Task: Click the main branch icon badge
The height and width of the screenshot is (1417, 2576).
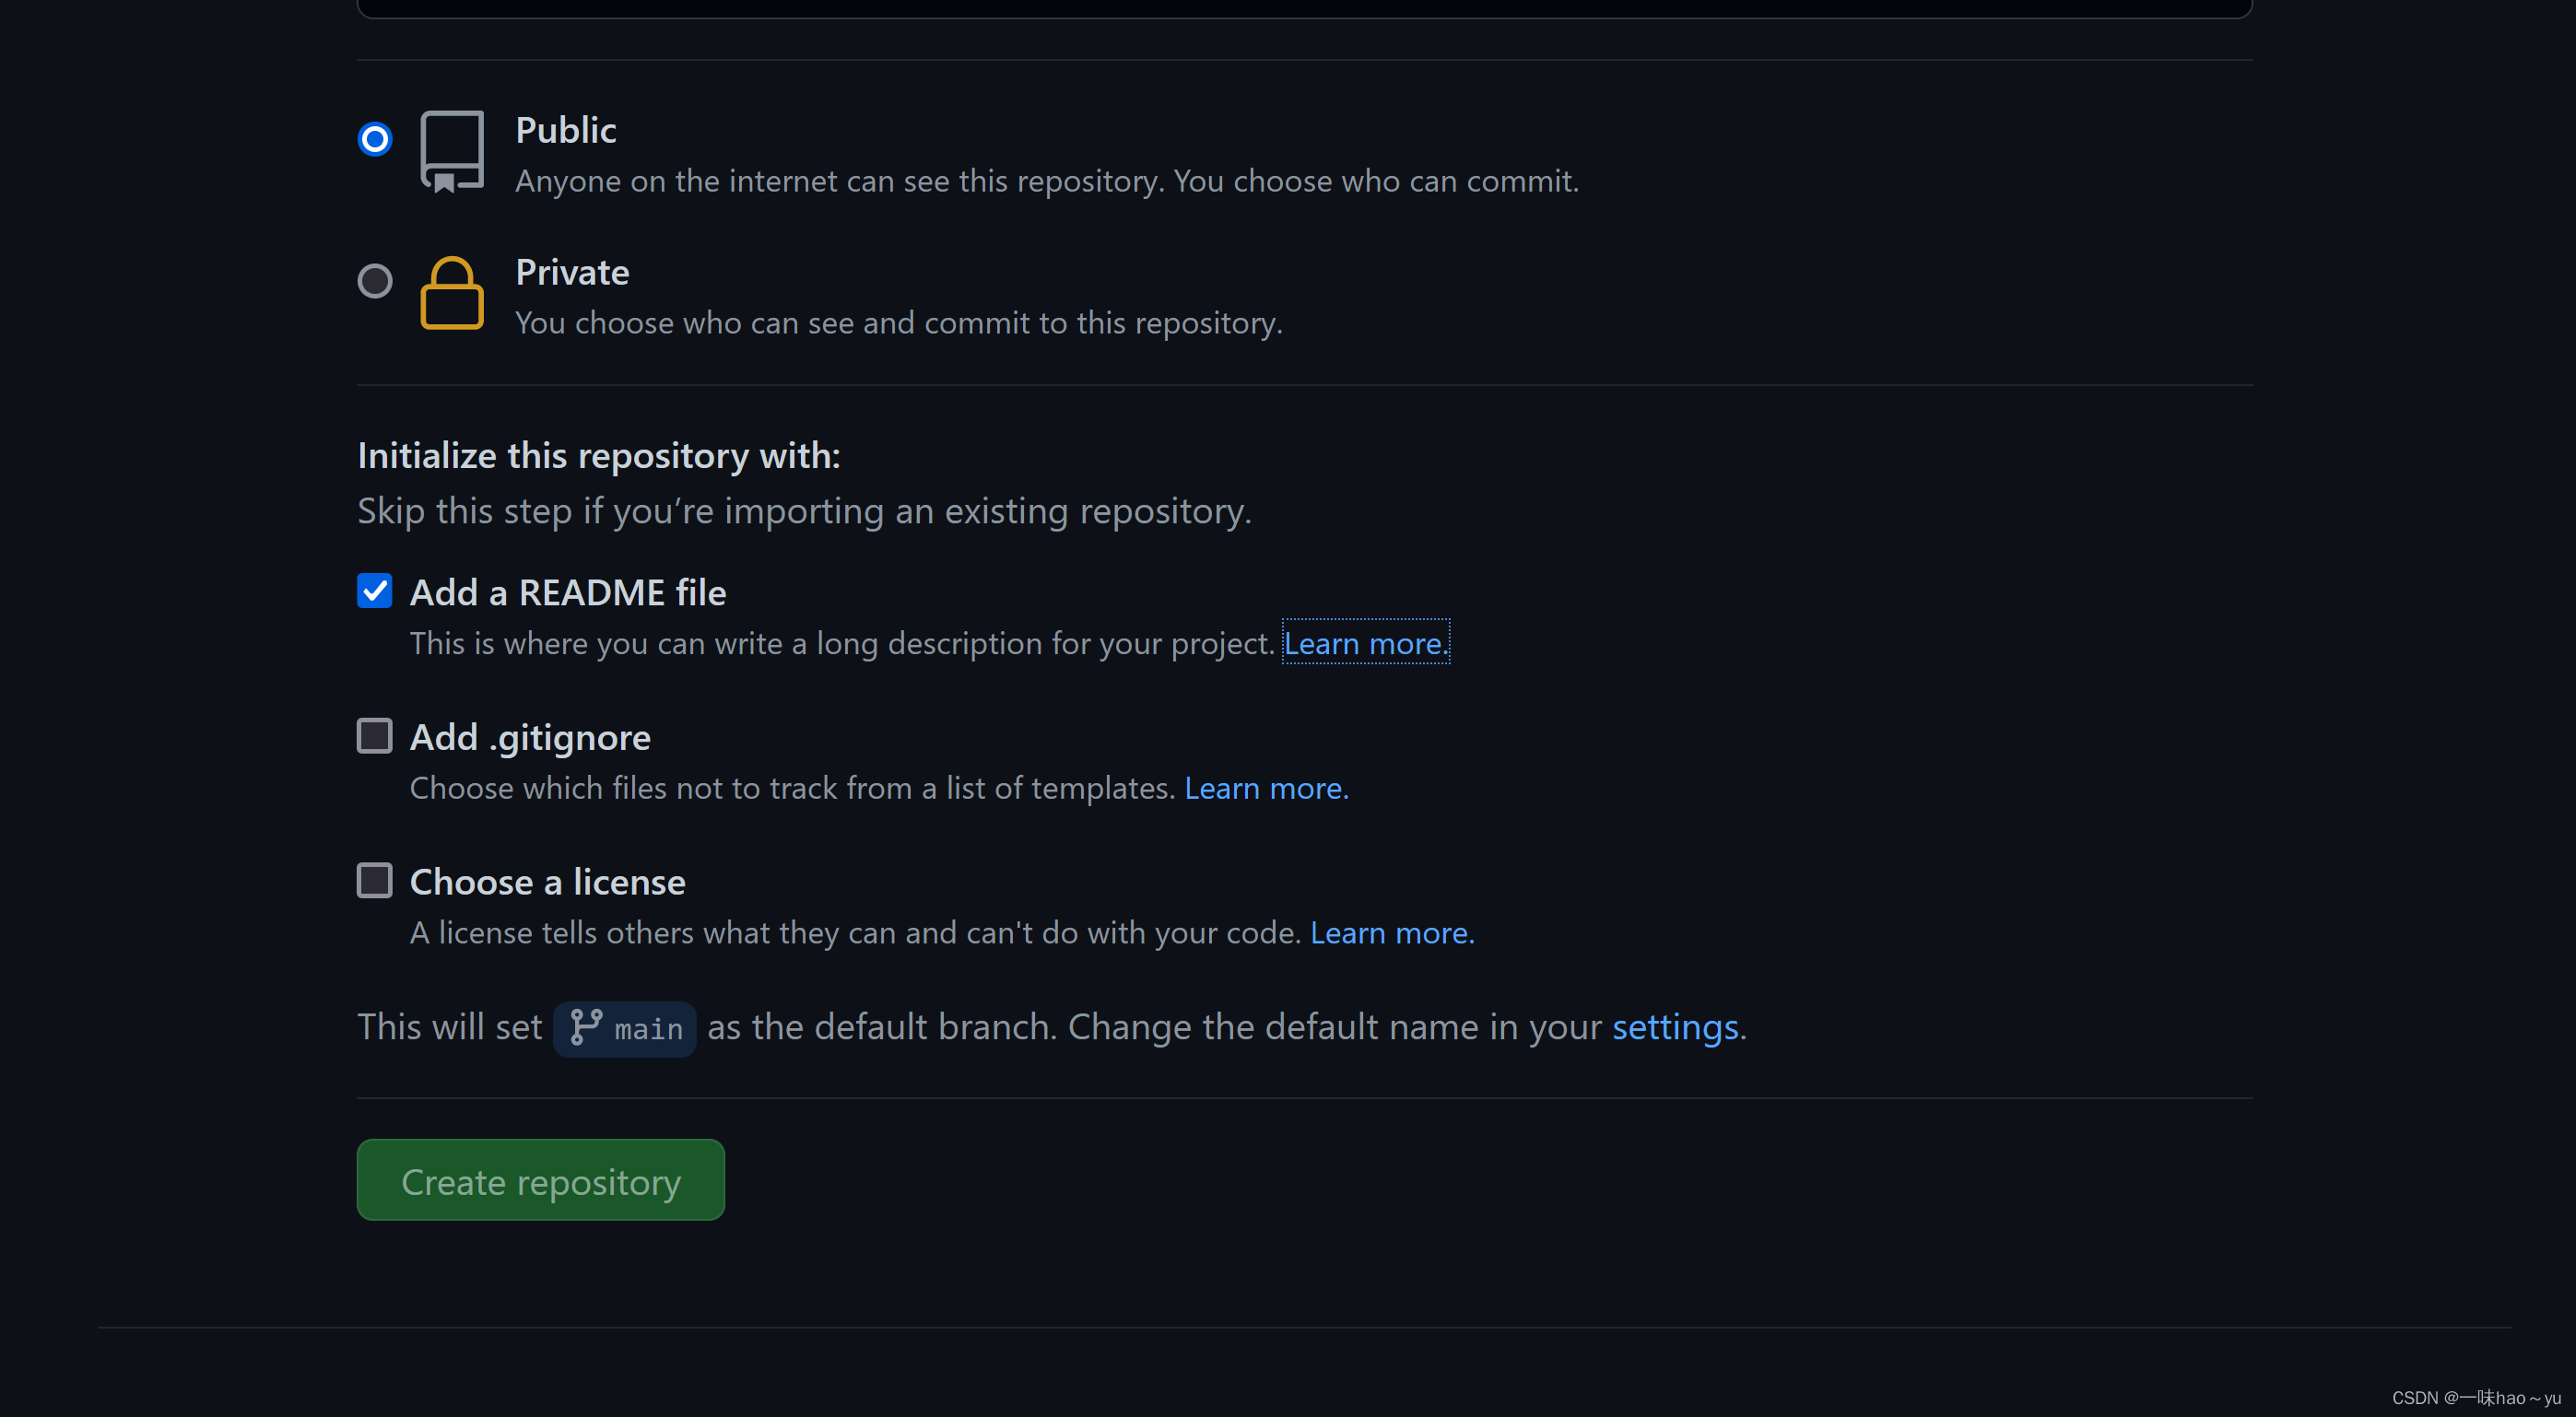Action: pyautogui.click(x=625, y=1029)
